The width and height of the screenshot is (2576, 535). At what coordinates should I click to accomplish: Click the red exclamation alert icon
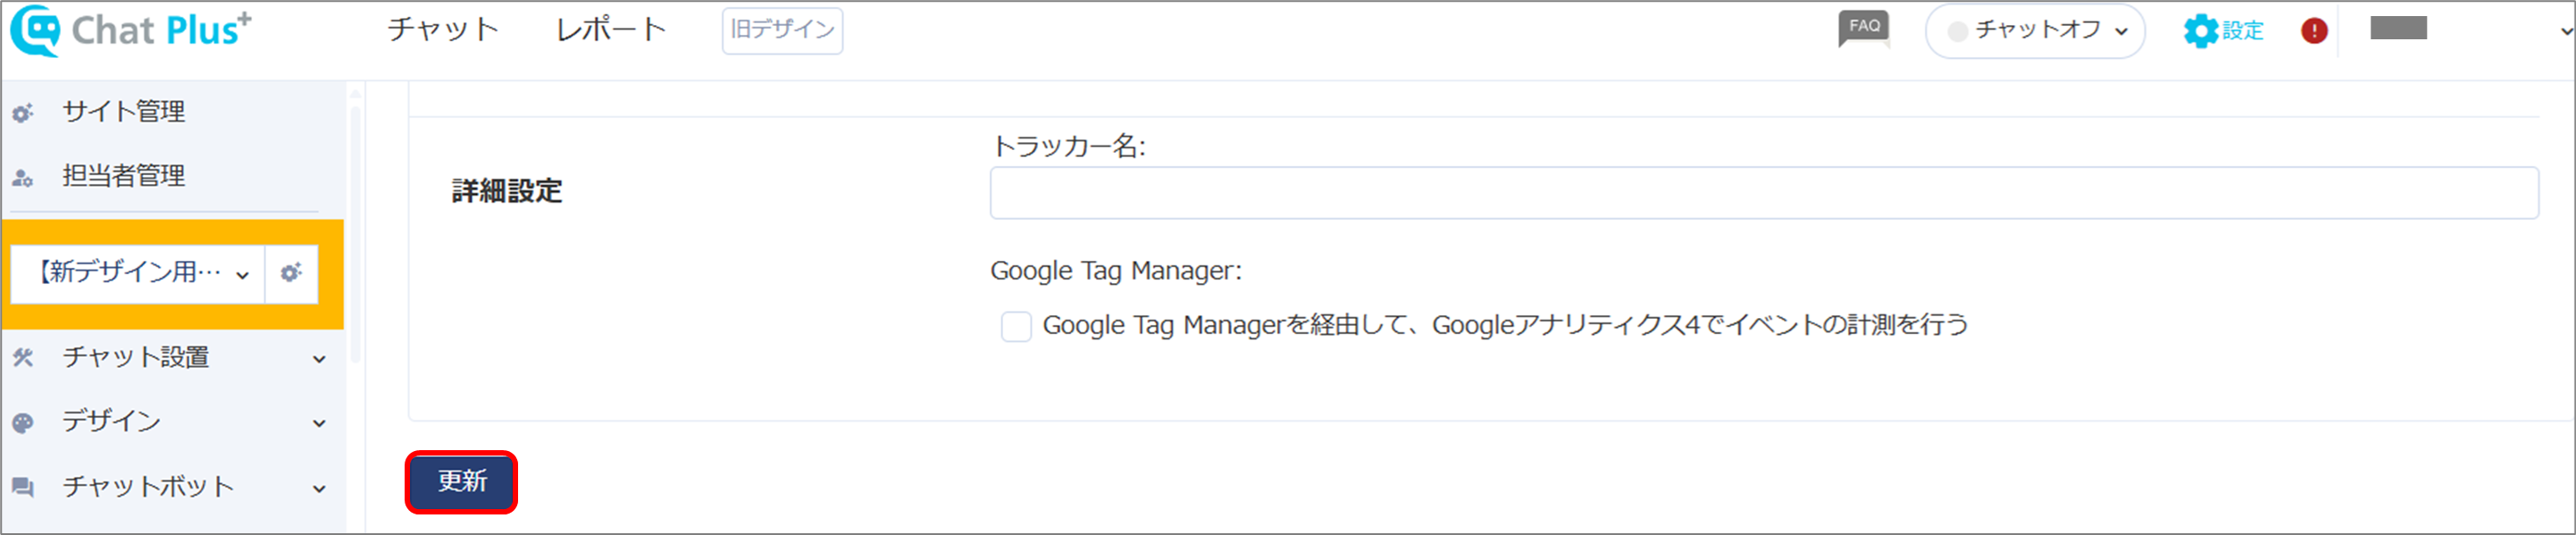2314,31
